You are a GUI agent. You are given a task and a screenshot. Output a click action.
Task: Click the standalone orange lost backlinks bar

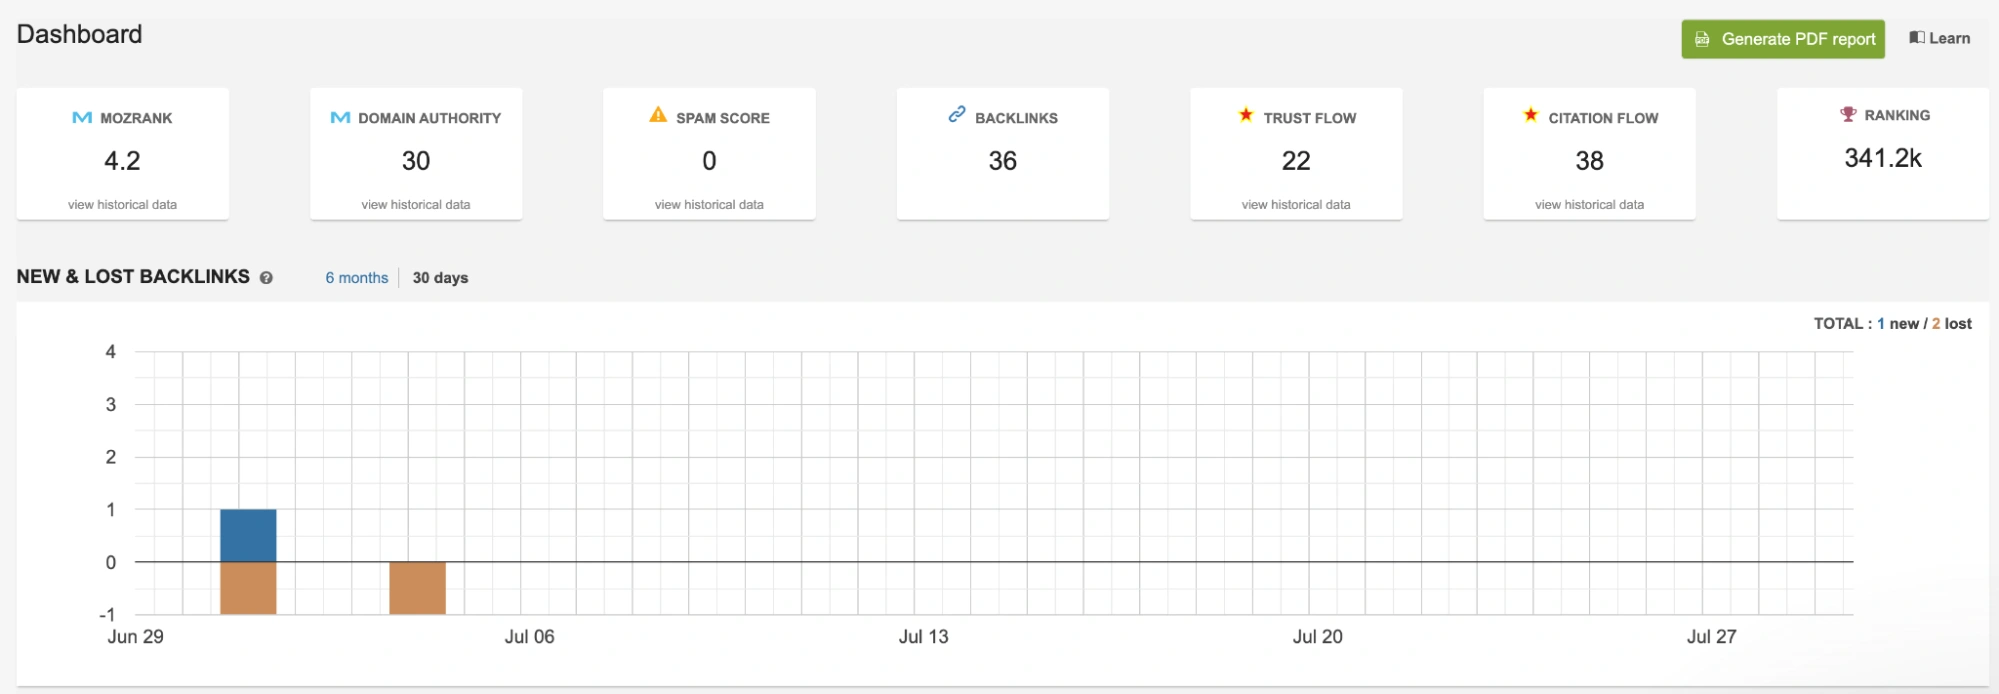tap(417, 588)
